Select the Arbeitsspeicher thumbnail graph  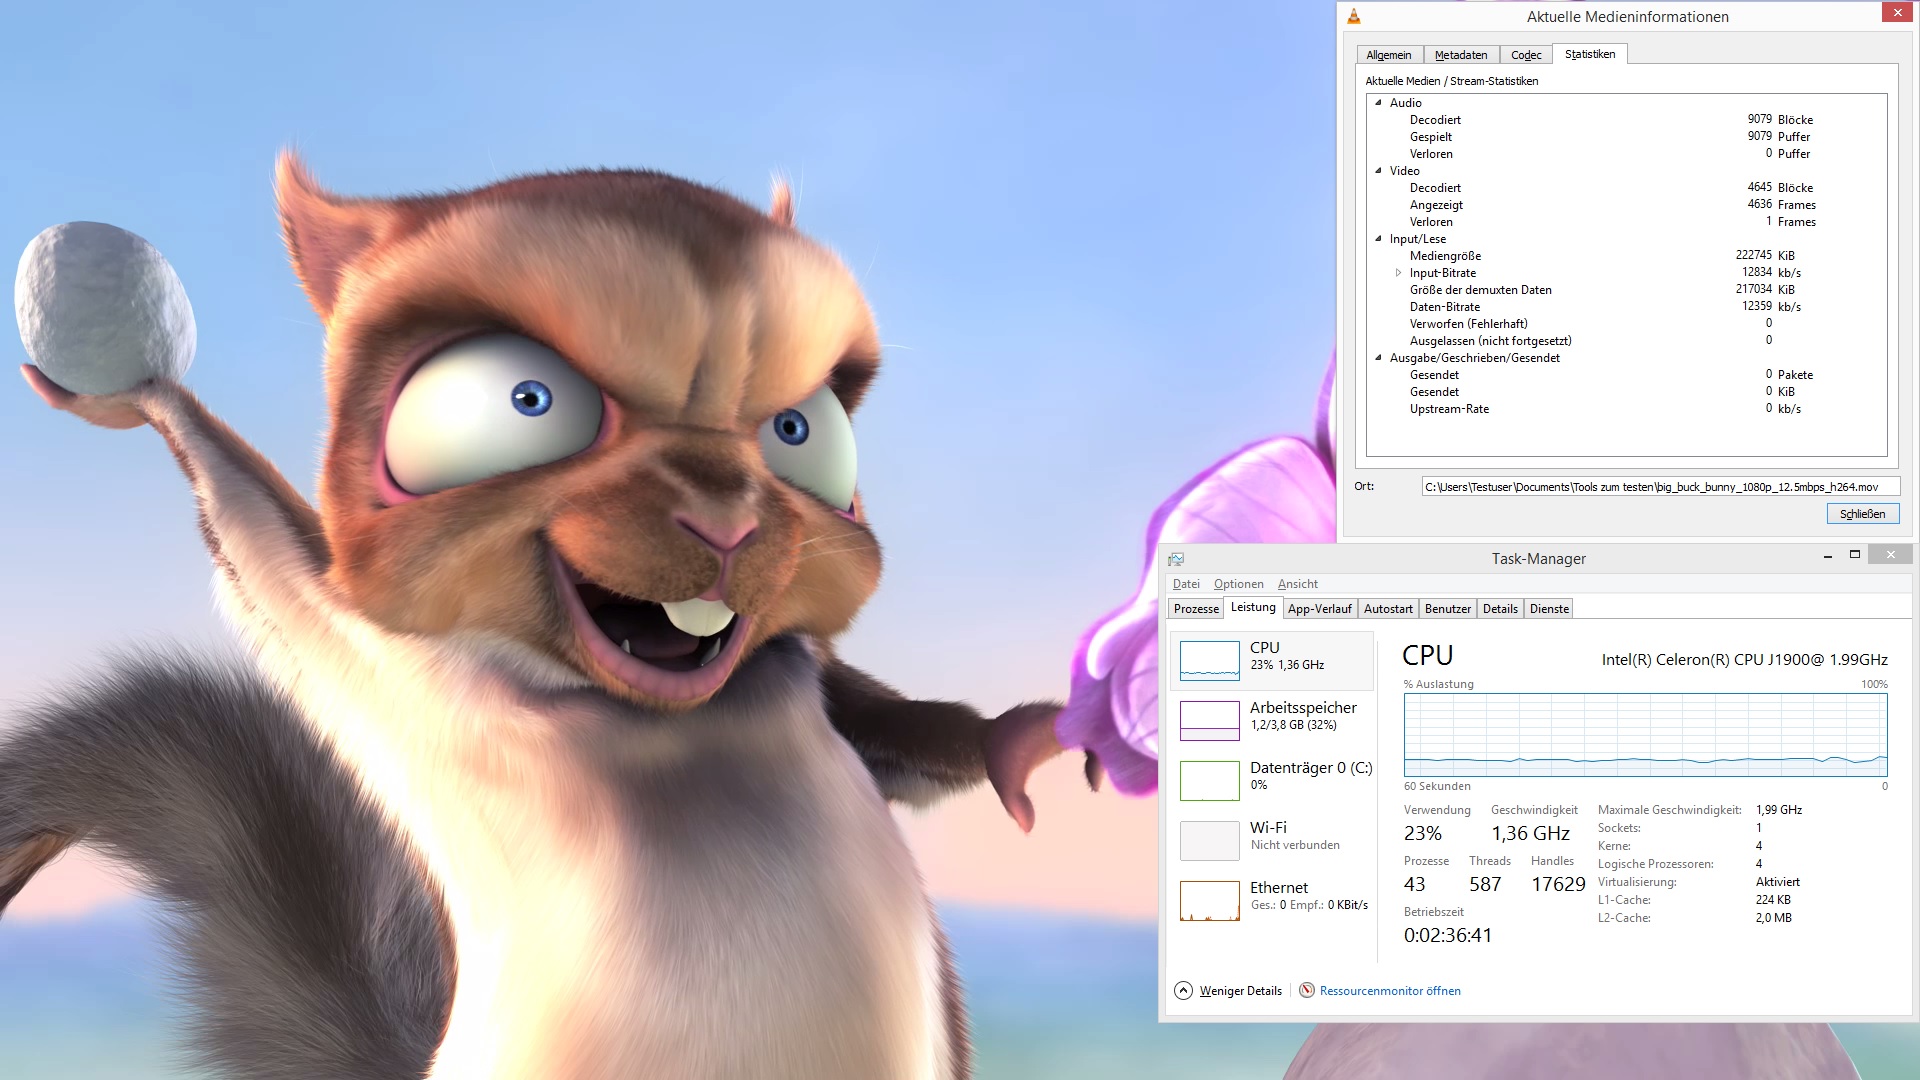[1209, 721]
